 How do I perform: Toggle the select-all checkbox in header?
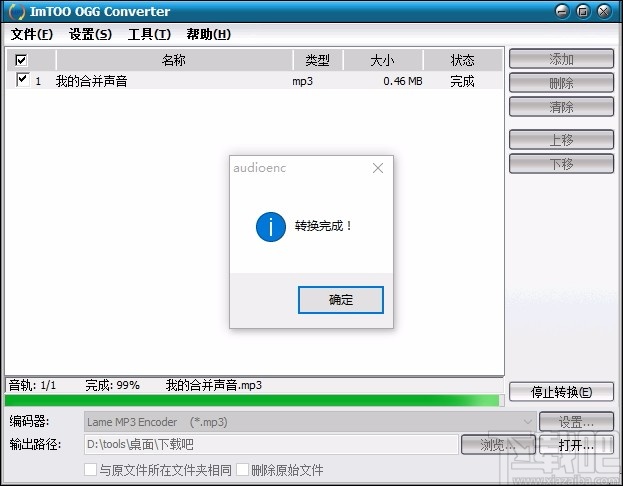[21, 60]
